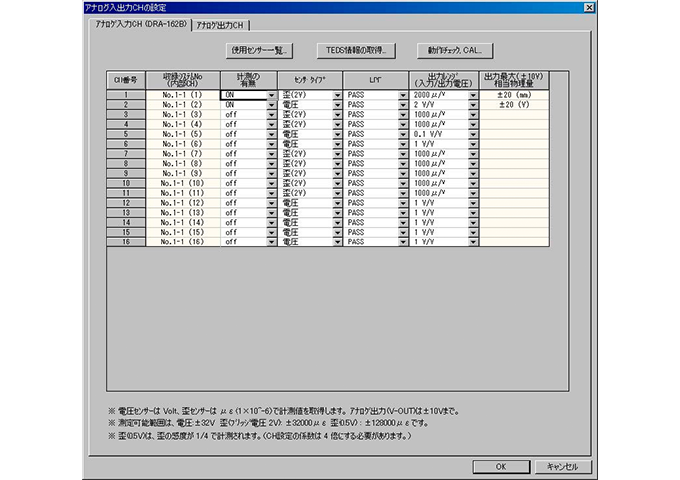Close the dialog window with X

(589, 7)
